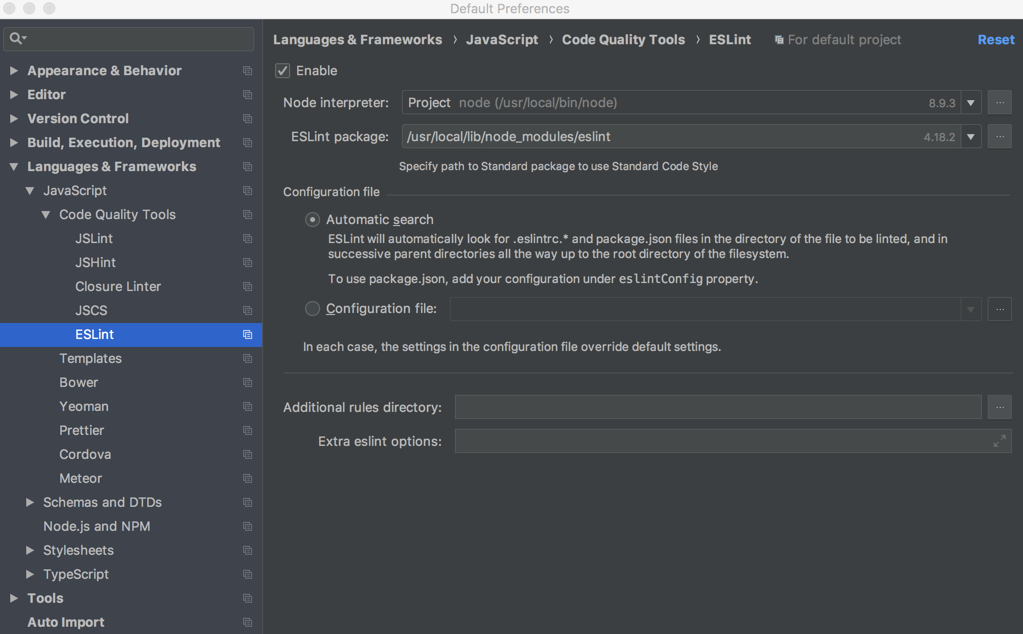Click the project-level icon beside Appearance & Behavior
The height and width of the screenshot is (634, 1023).
point(247,70)
